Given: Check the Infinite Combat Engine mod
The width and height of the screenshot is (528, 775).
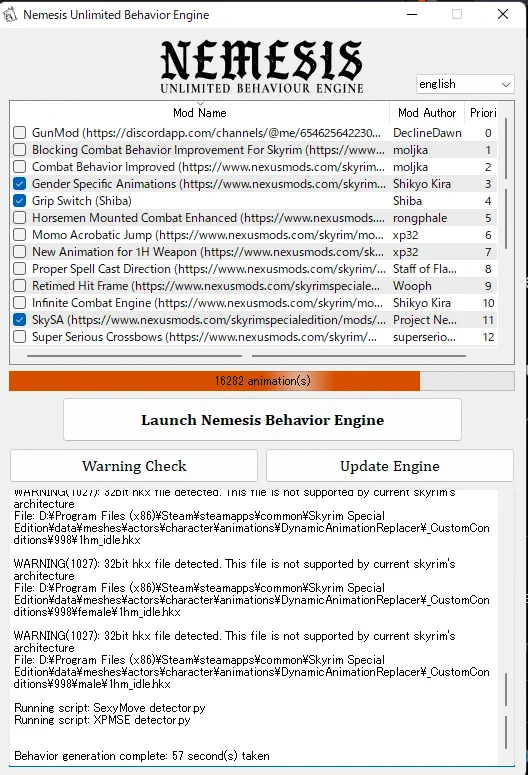Looking at the screenshot, I should pyautogui.click(x=19, y=302).
